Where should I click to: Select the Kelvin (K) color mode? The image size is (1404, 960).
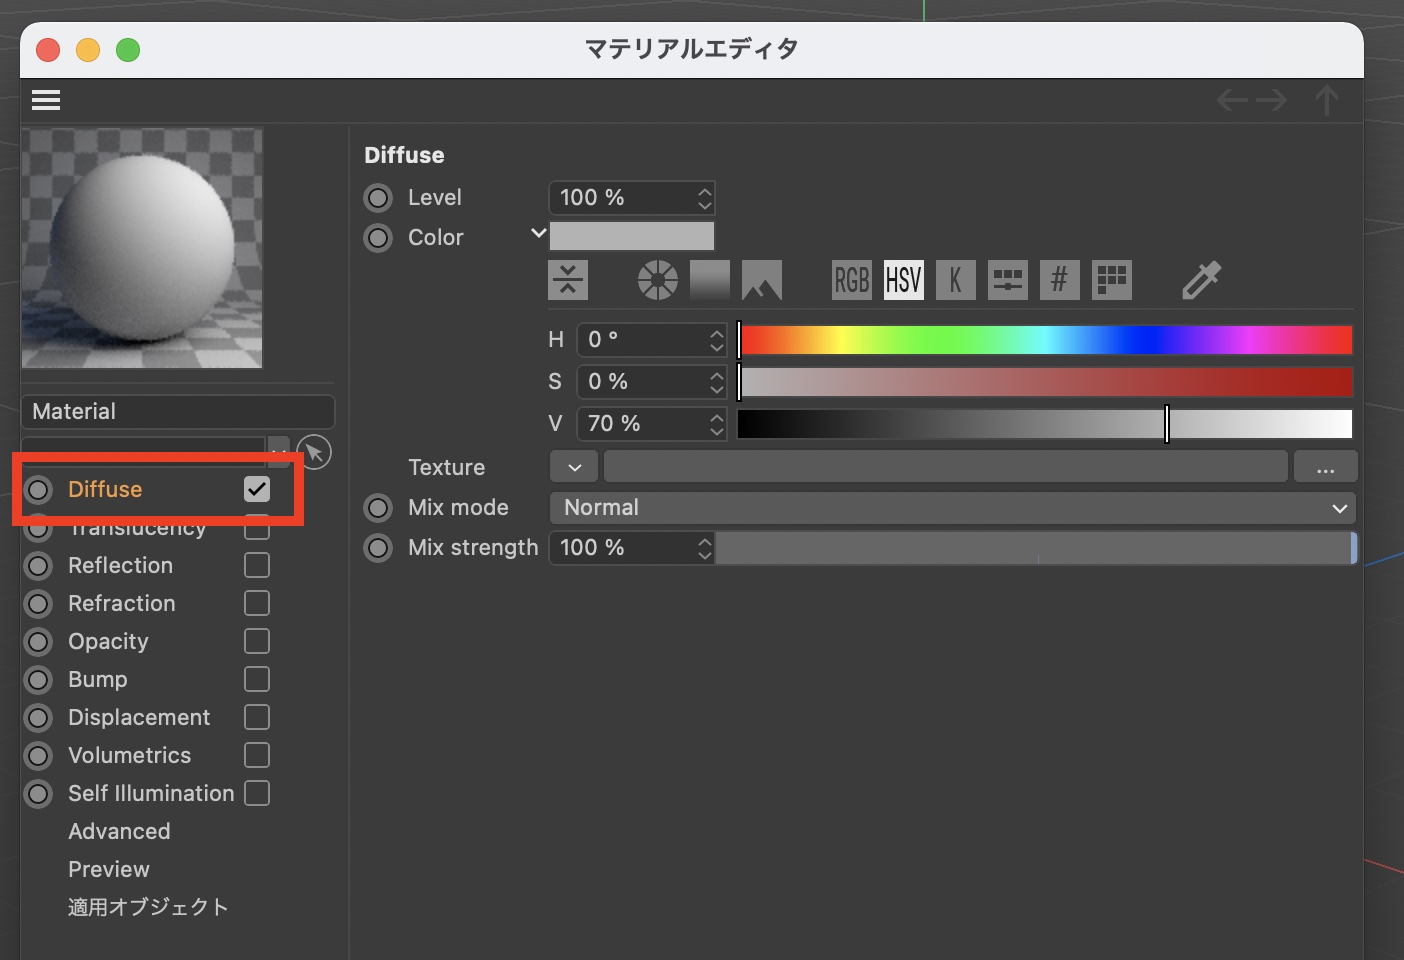tap(955, 281)
